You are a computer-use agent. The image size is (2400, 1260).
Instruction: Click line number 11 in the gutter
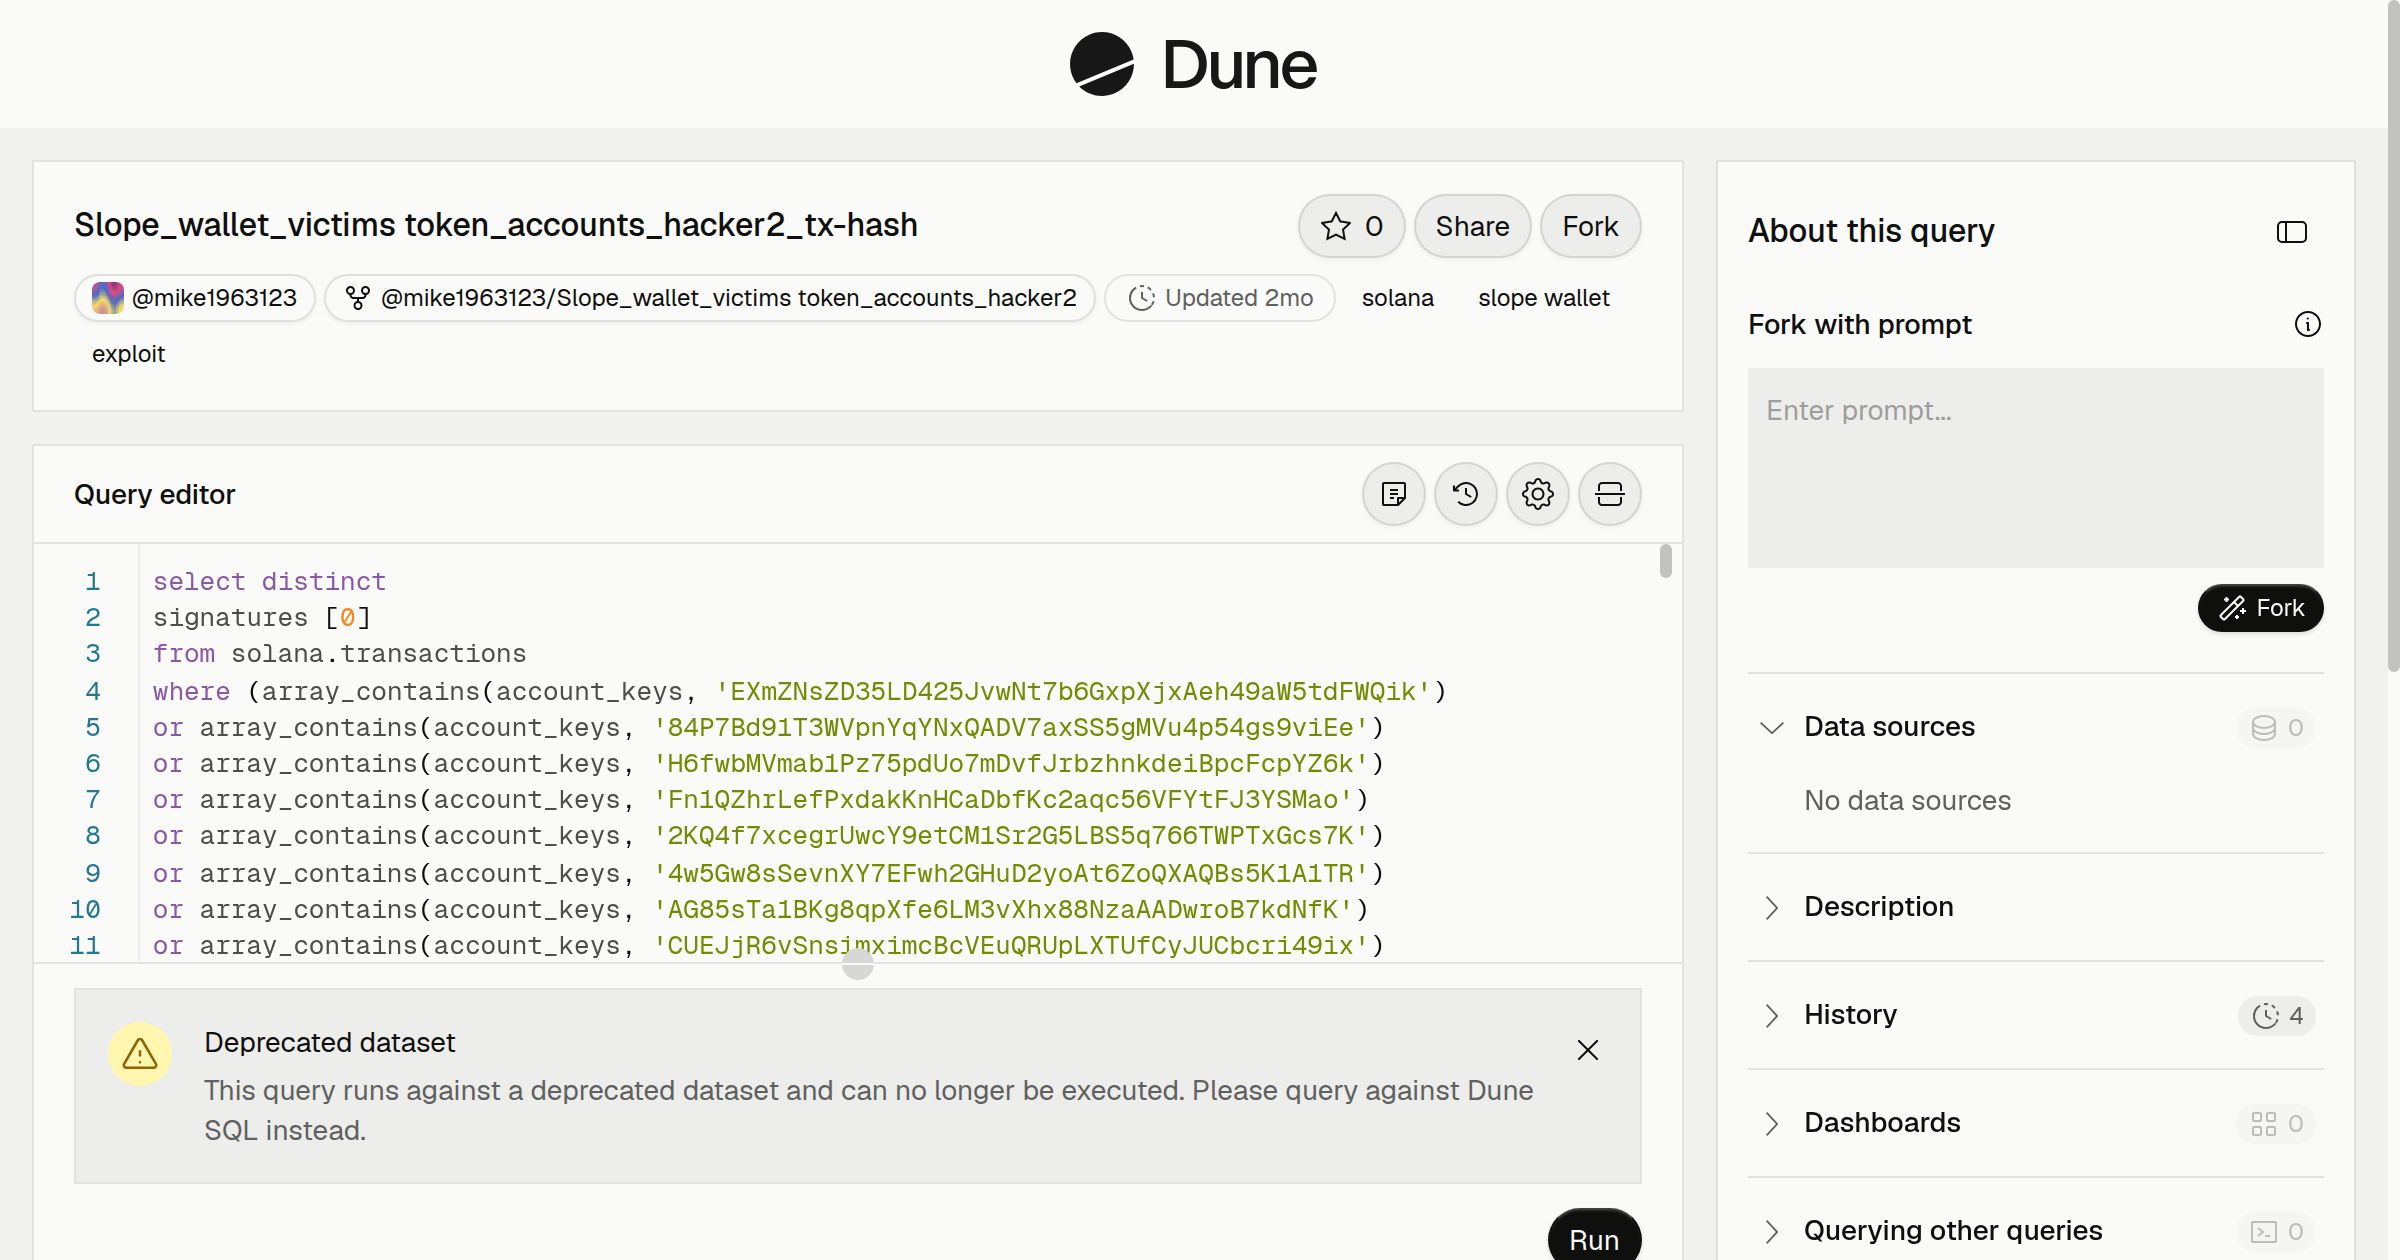85,945
